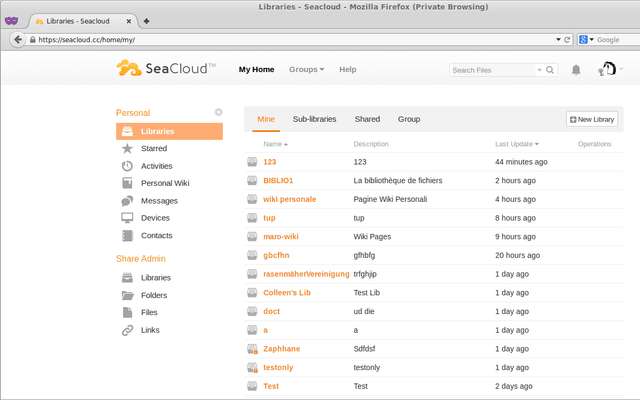Click library icon beside maro-wiki

252,237
